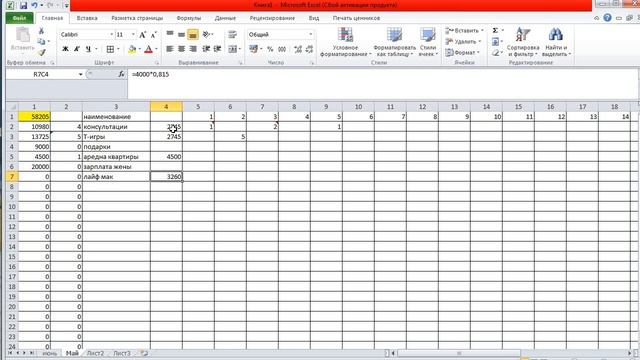Open the Name Box dropdown arrow

[80, 74]
